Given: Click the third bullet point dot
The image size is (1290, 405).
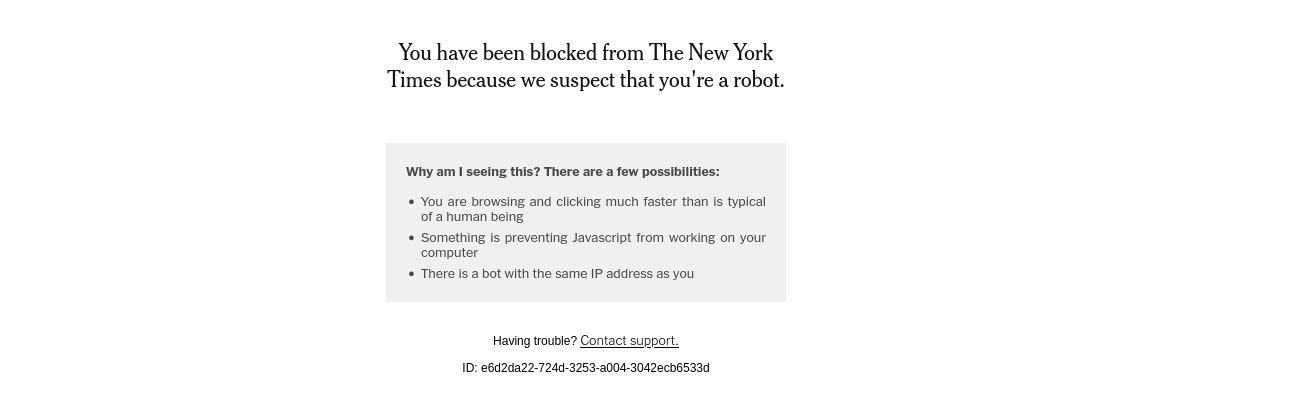Looking at the screenshot, I should click(411, 274).
